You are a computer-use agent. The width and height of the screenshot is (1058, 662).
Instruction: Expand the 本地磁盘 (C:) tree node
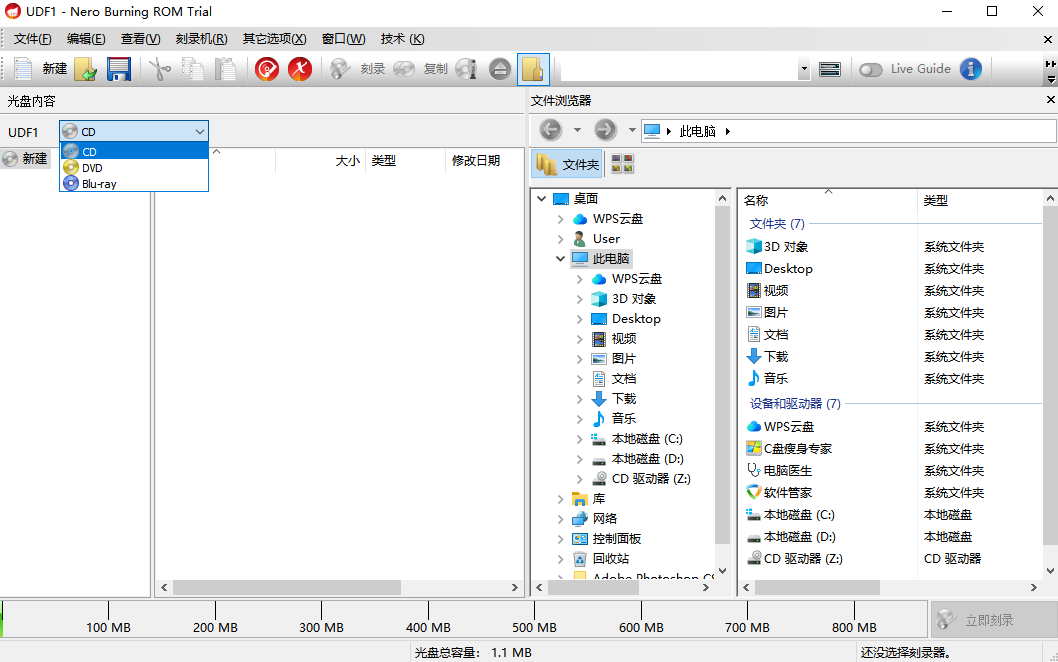tap(580, 439)
